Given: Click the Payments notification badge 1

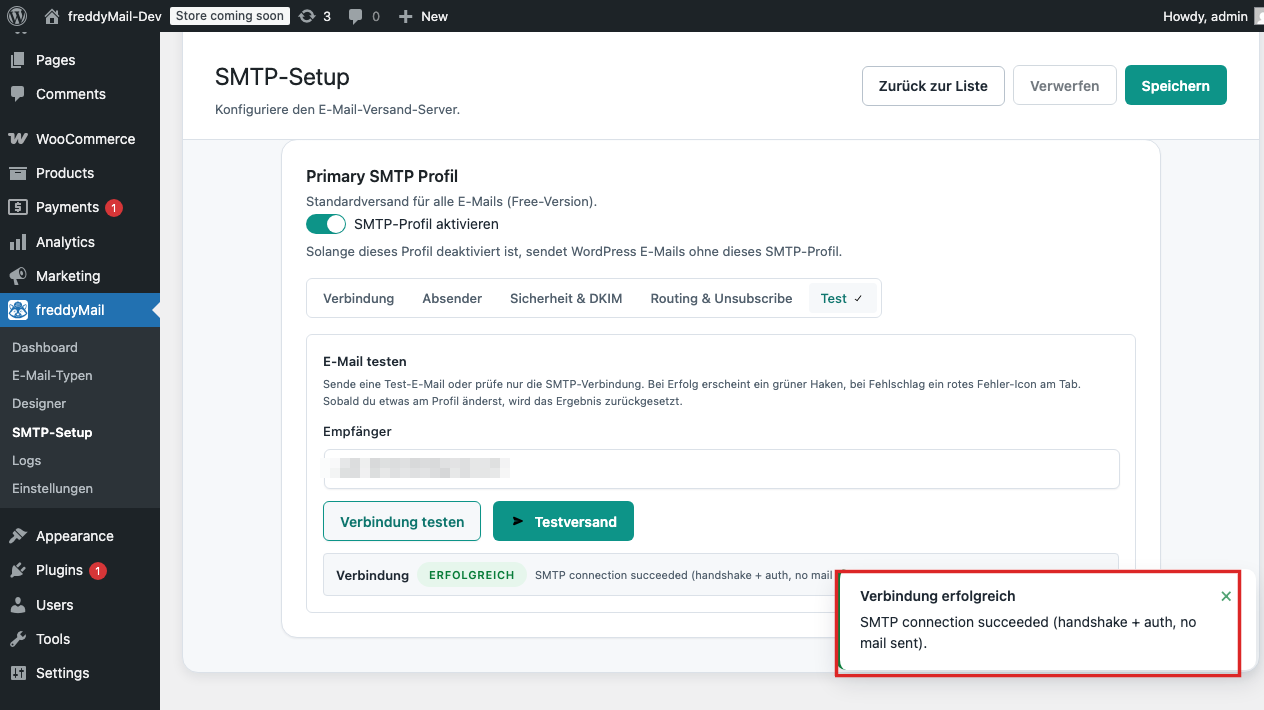Looking at the screenshot, I should pyautogui.click(x=114, y=208).
